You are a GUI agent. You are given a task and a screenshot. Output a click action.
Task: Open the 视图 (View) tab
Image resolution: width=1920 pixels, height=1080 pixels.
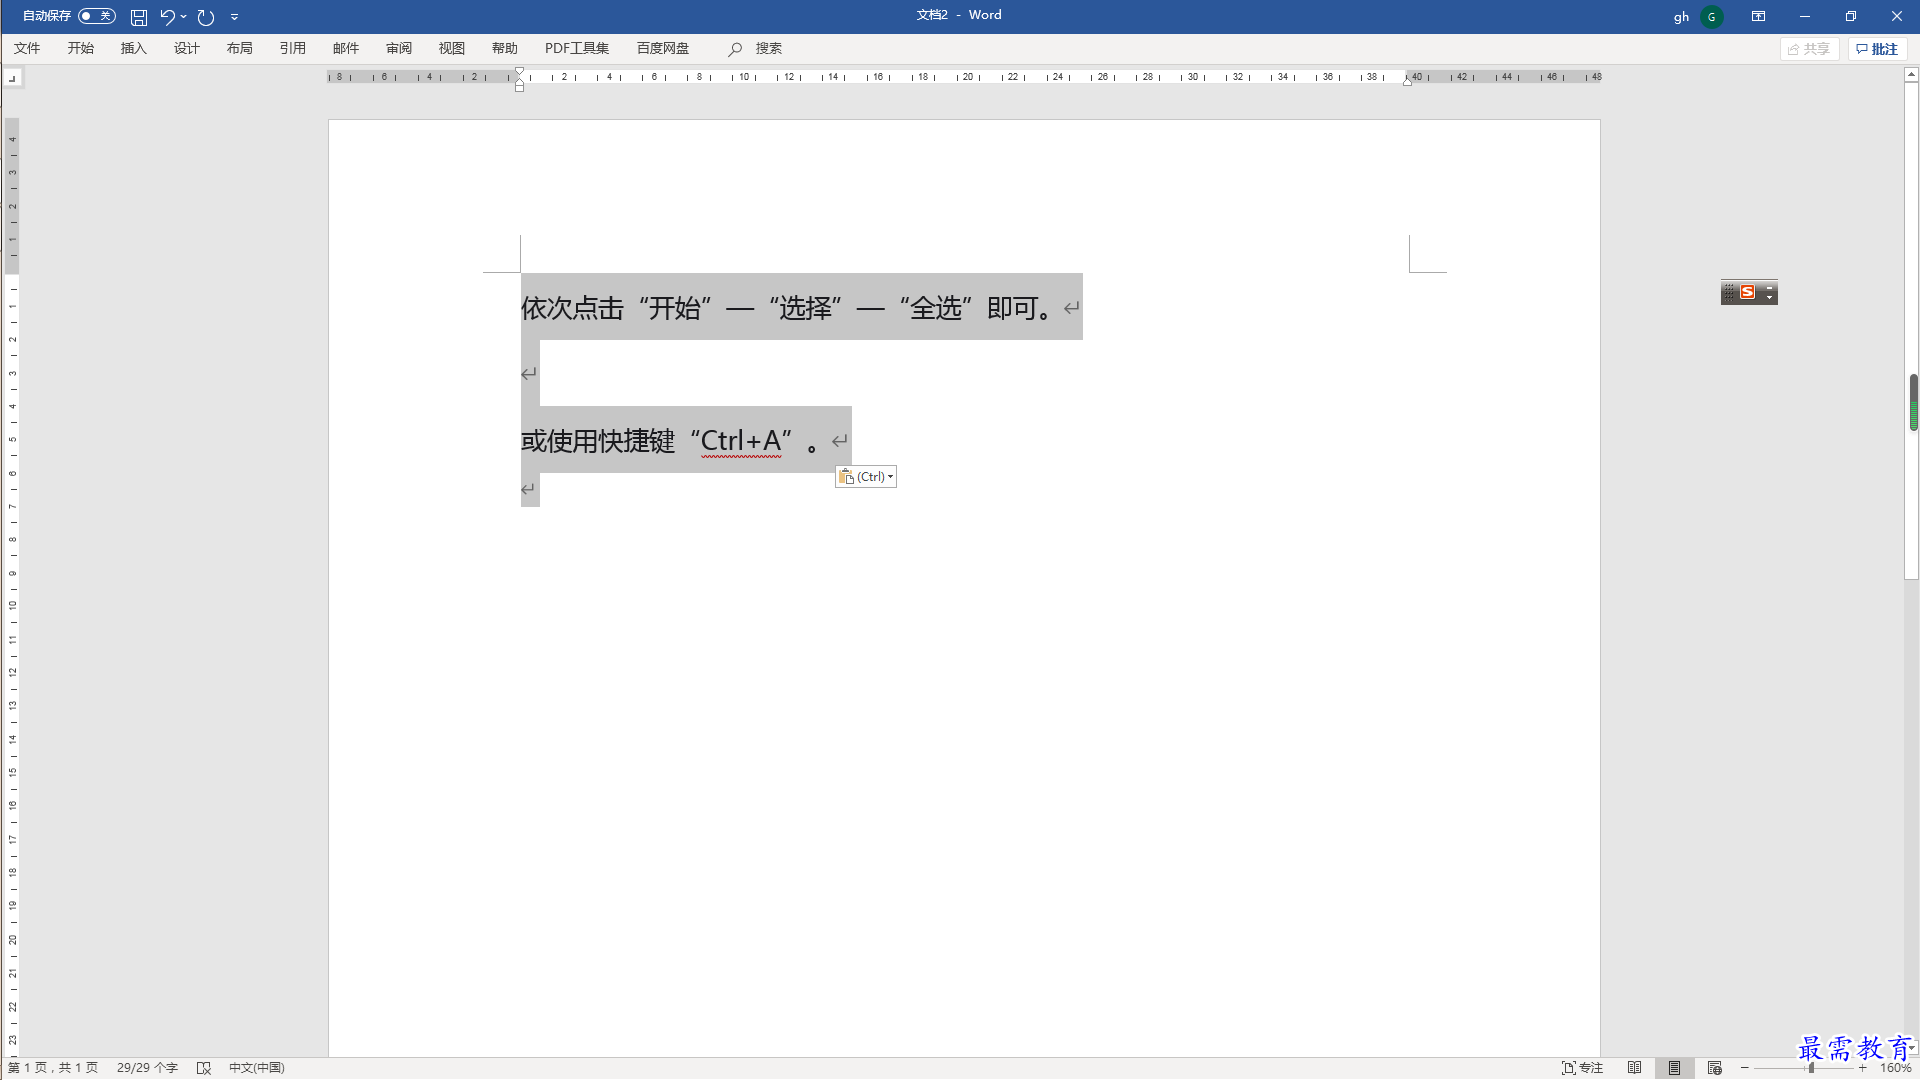pos(451,48)
